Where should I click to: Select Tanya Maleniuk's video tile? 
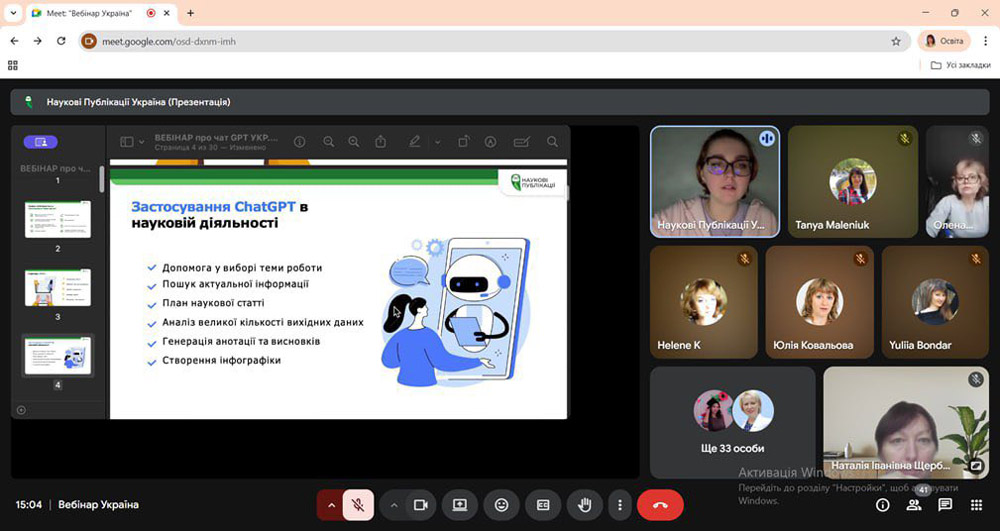(x=852, y=181)
